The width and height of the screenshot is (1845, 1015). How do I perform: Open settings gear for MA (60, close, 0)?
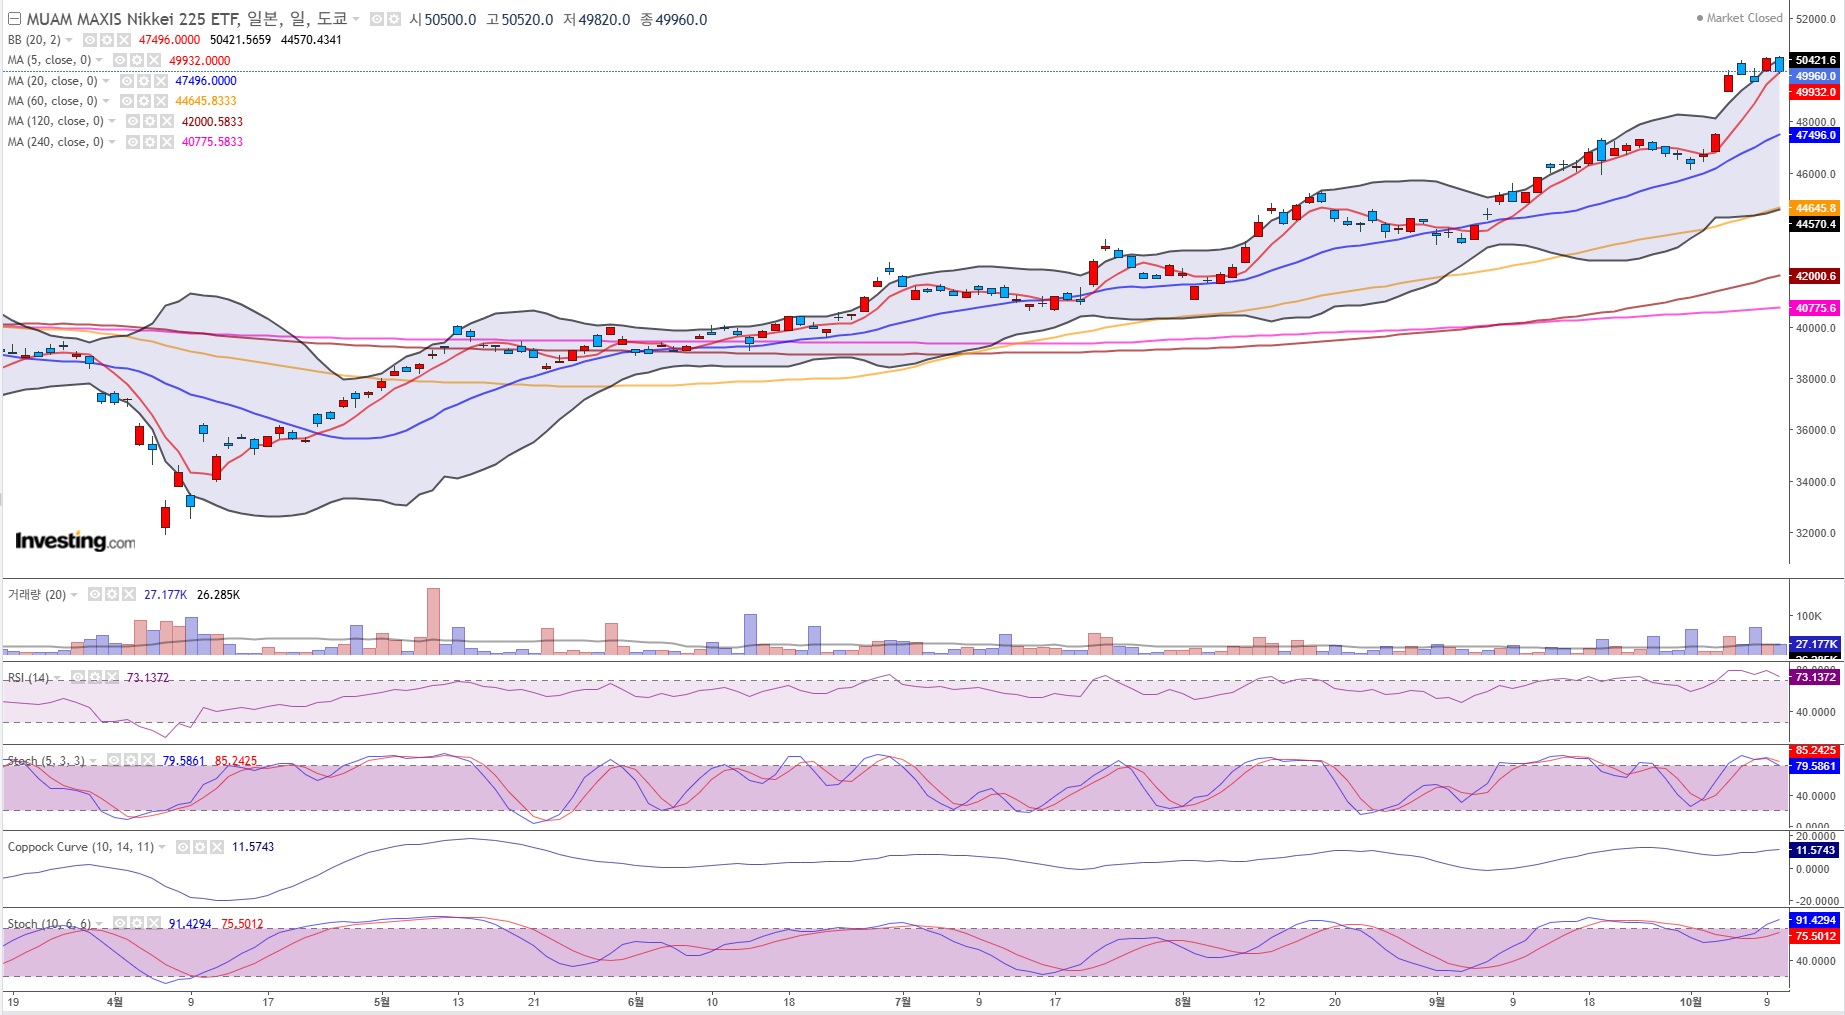(x=143, y=101)
